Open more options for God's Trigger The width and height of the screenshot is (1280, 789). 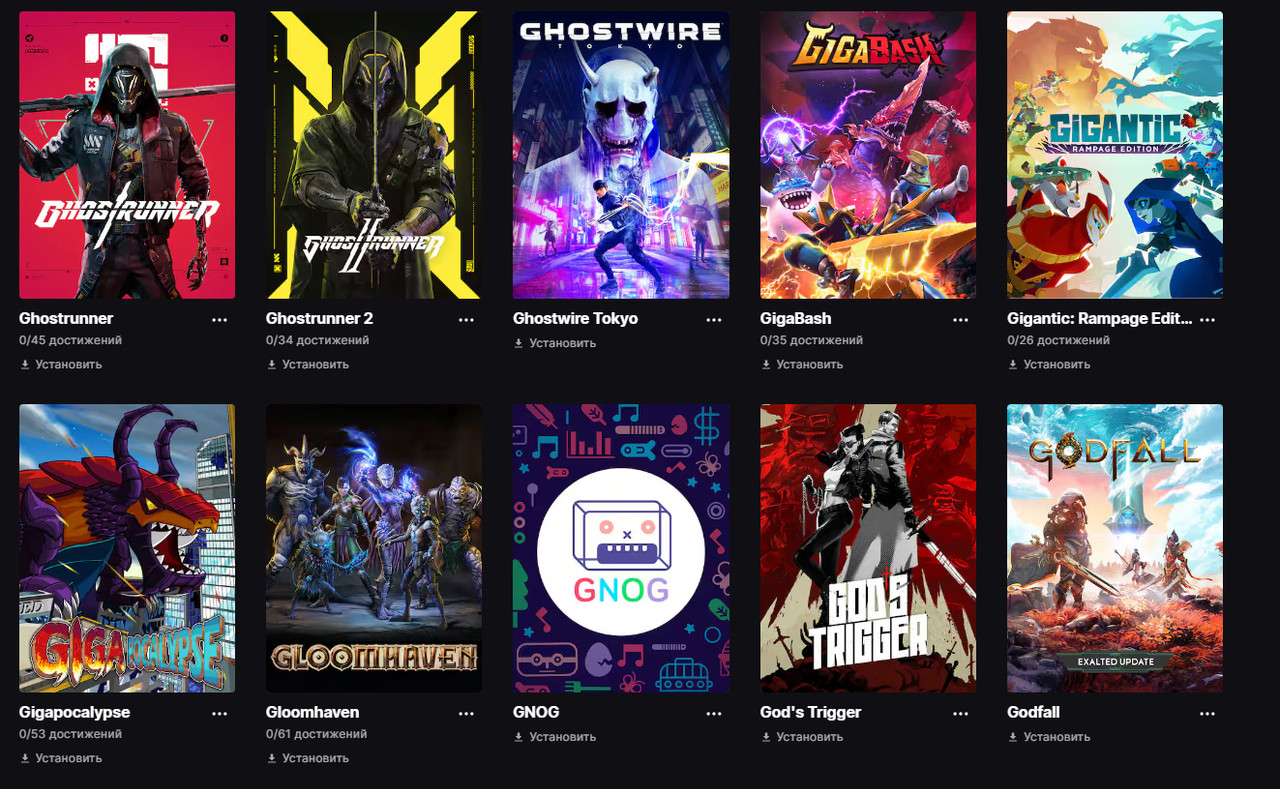coord(961,714)
